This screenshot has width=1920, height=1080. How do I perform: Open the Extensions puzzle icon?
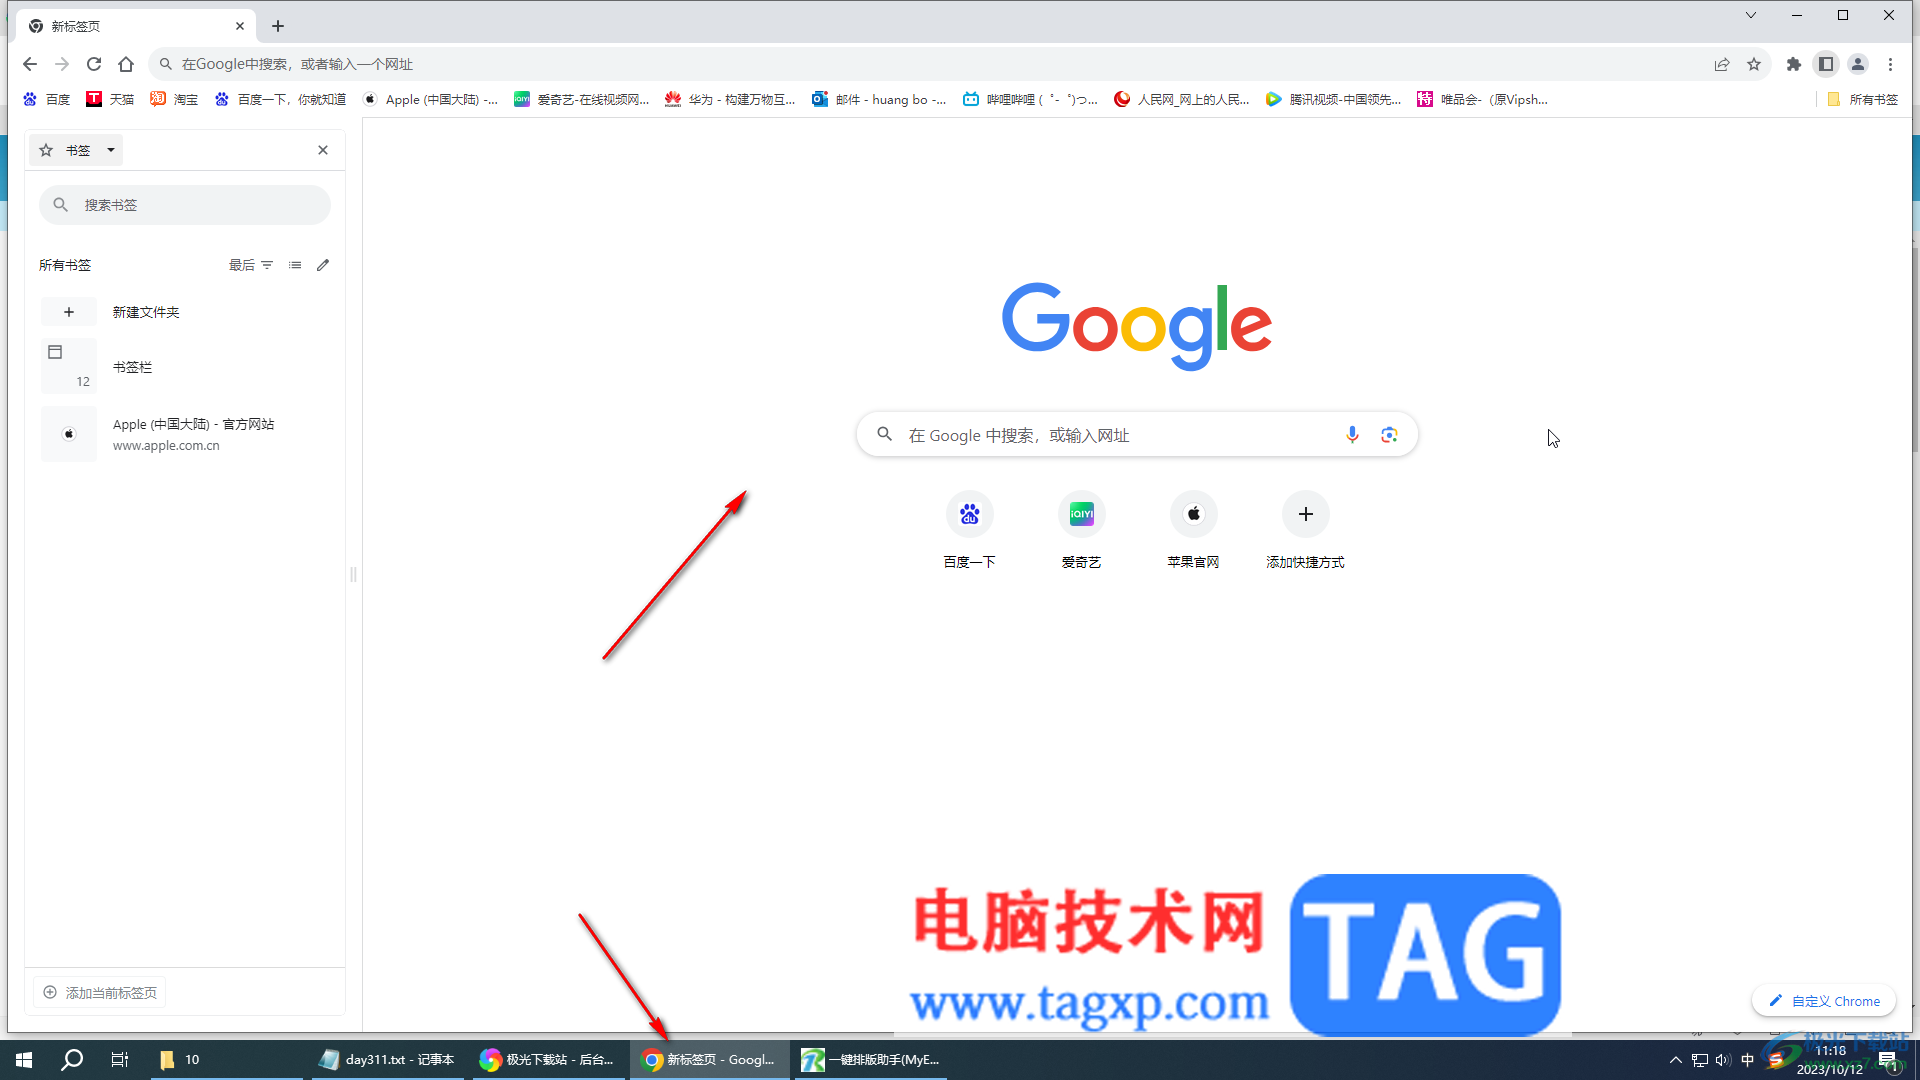[x=1794, y=64]
